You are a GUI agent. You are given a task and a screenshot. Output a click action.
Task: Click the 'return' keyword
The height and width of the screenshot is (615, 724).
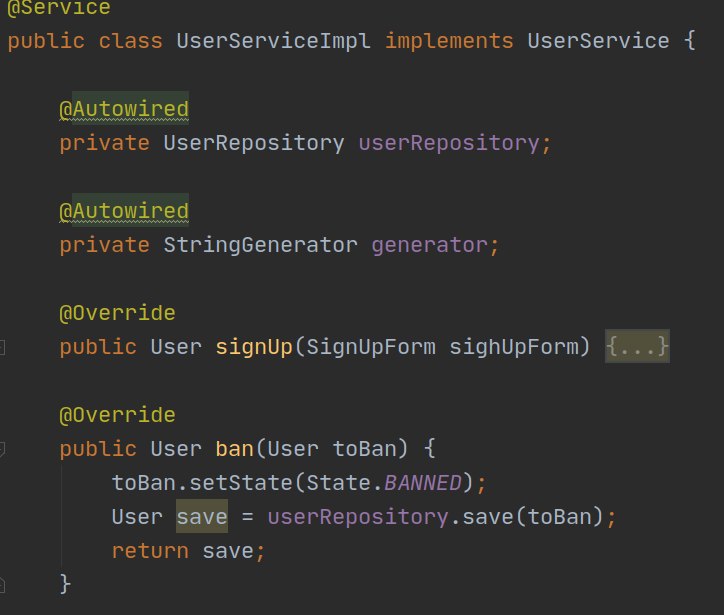[150, 551]
